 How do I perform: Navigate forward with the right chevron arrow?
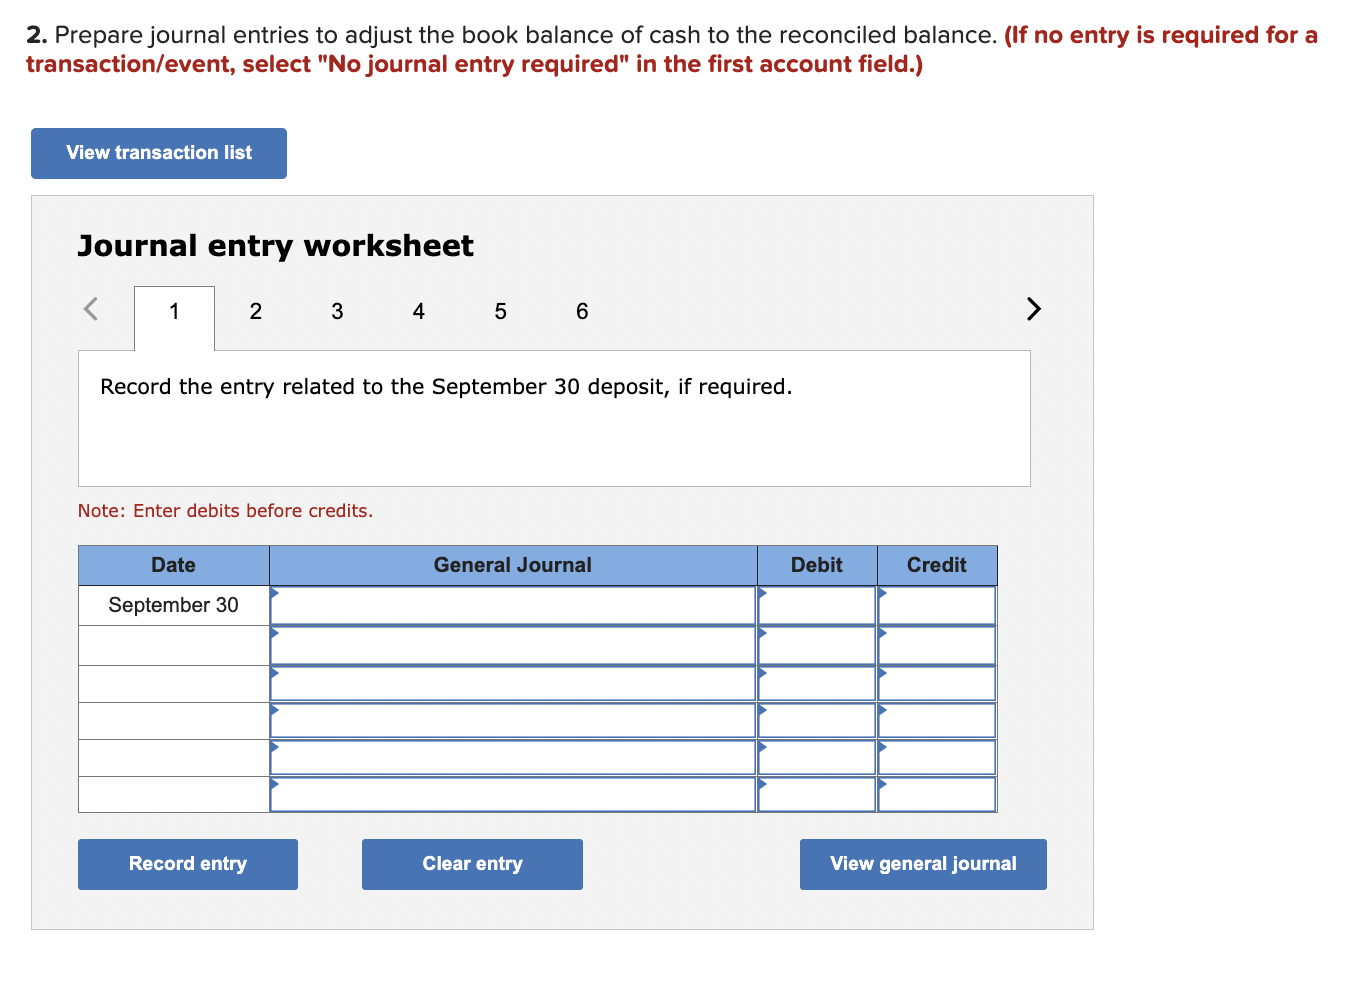click(1034, 310)
